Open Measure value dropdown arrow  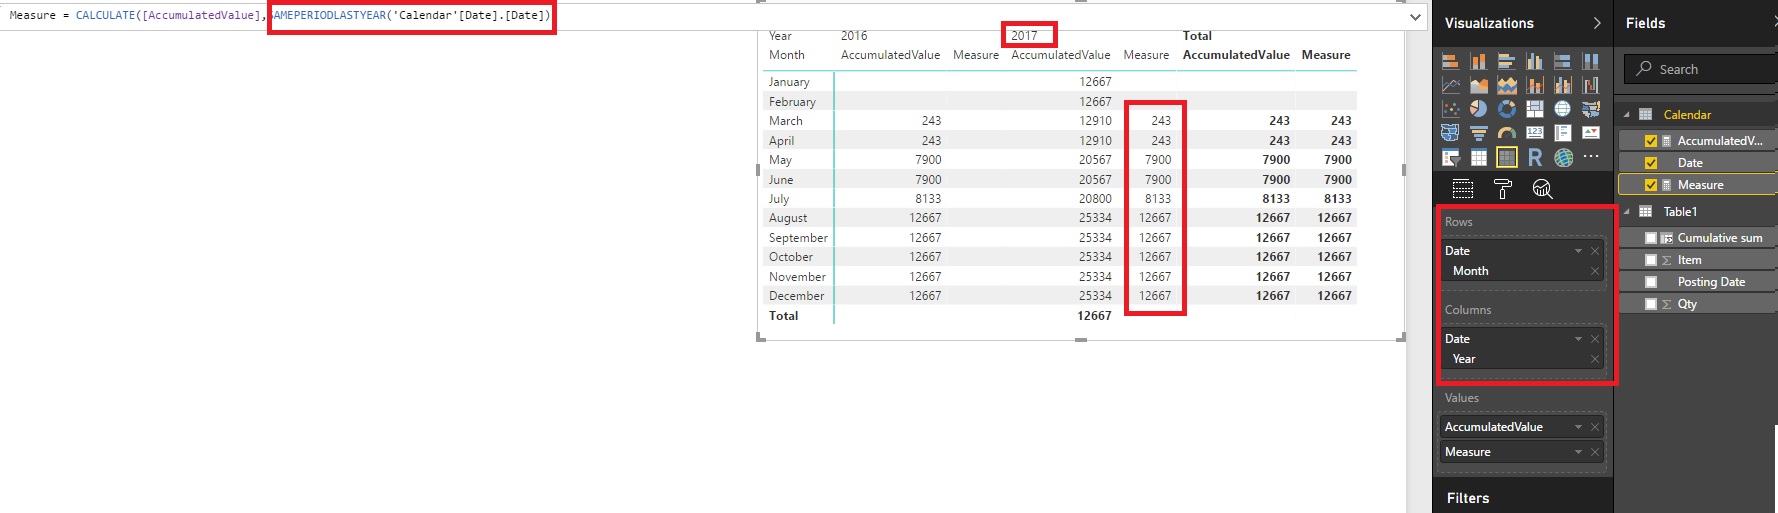1579,452
